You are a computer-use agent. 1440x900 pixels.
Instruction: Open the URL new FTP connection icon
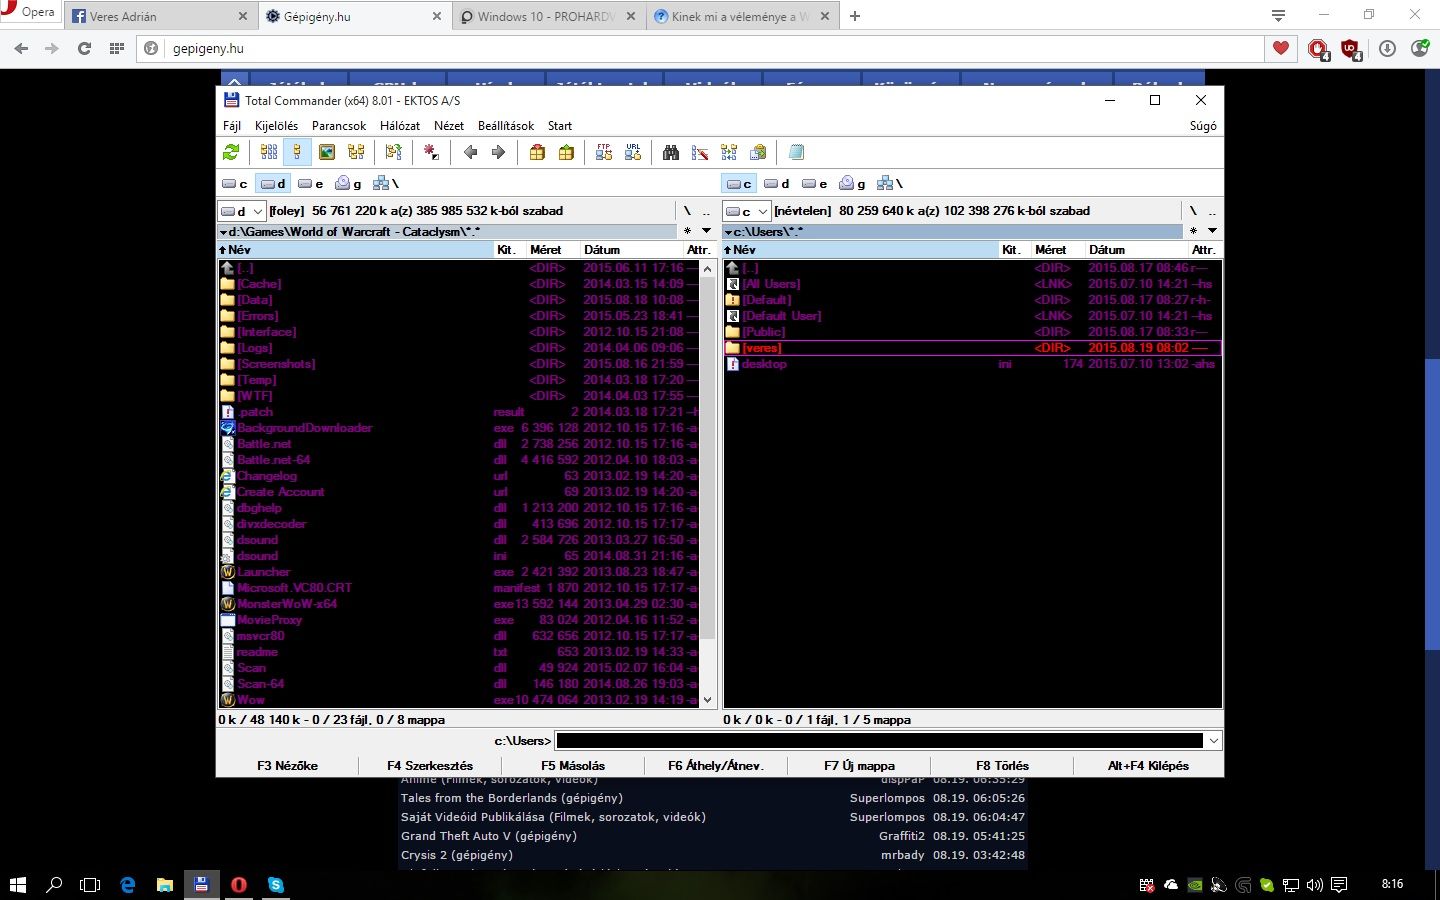point(633,152)
